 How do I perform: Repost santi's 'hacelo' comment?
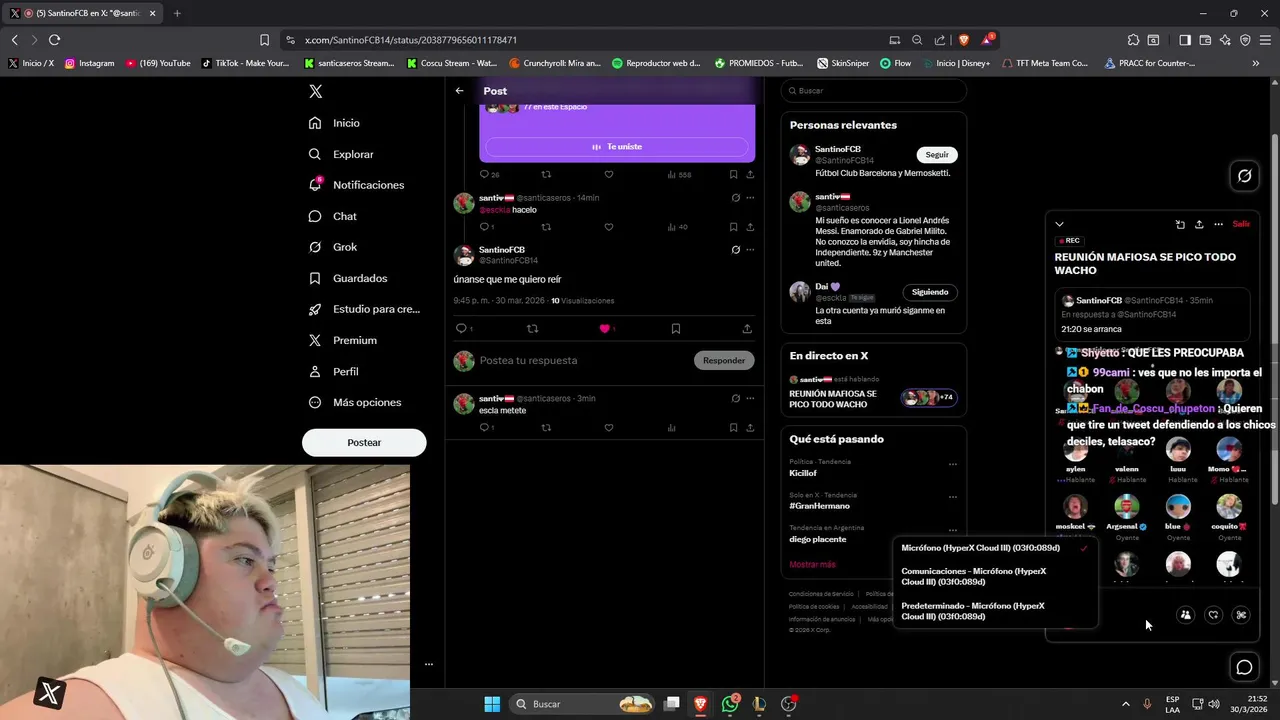[x=546, y=227]
